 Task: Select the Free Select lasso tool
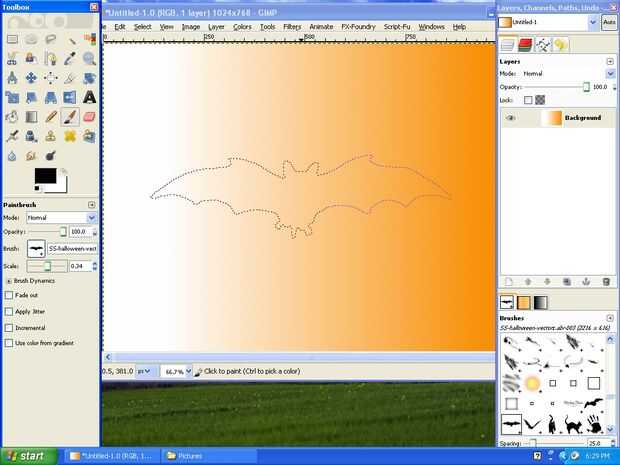[x=51, y=39]
